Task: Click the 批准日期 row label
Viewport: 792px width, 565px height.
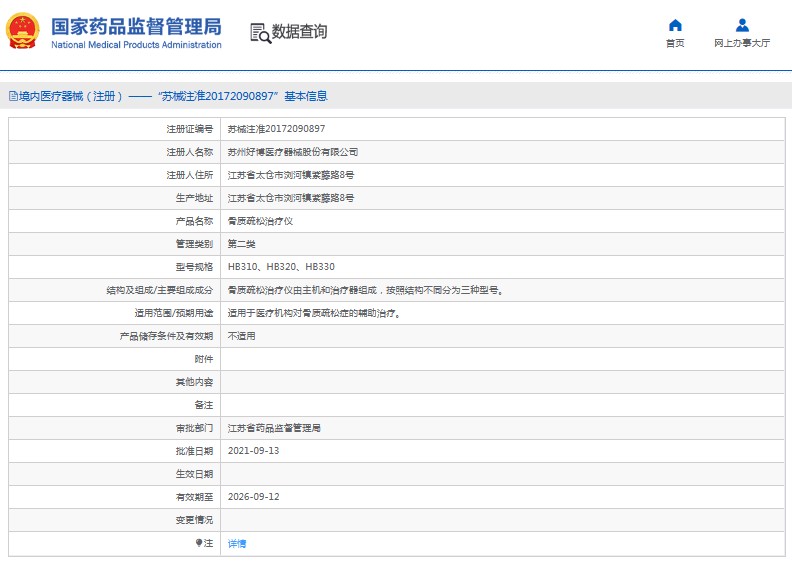Action: tap(194, 451)
